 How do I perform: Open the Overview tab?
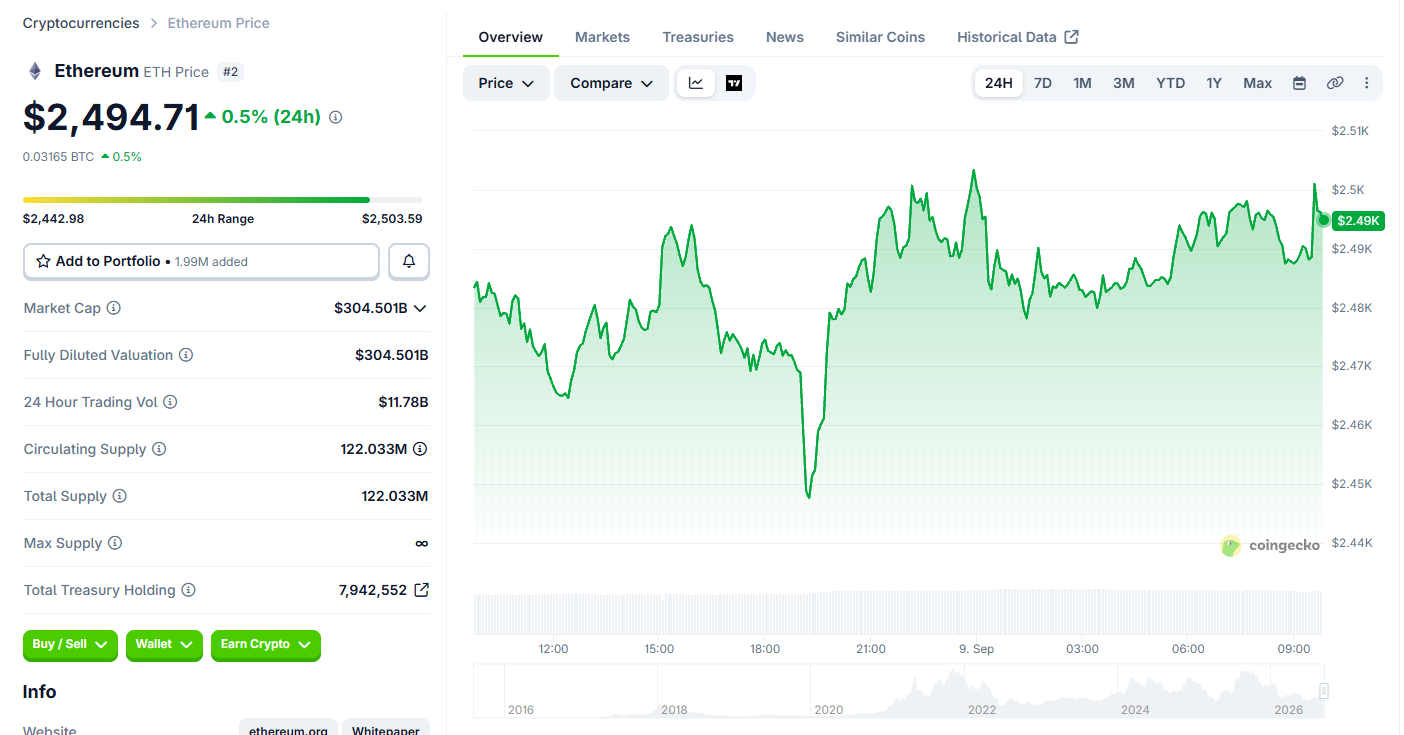point(511,37)
